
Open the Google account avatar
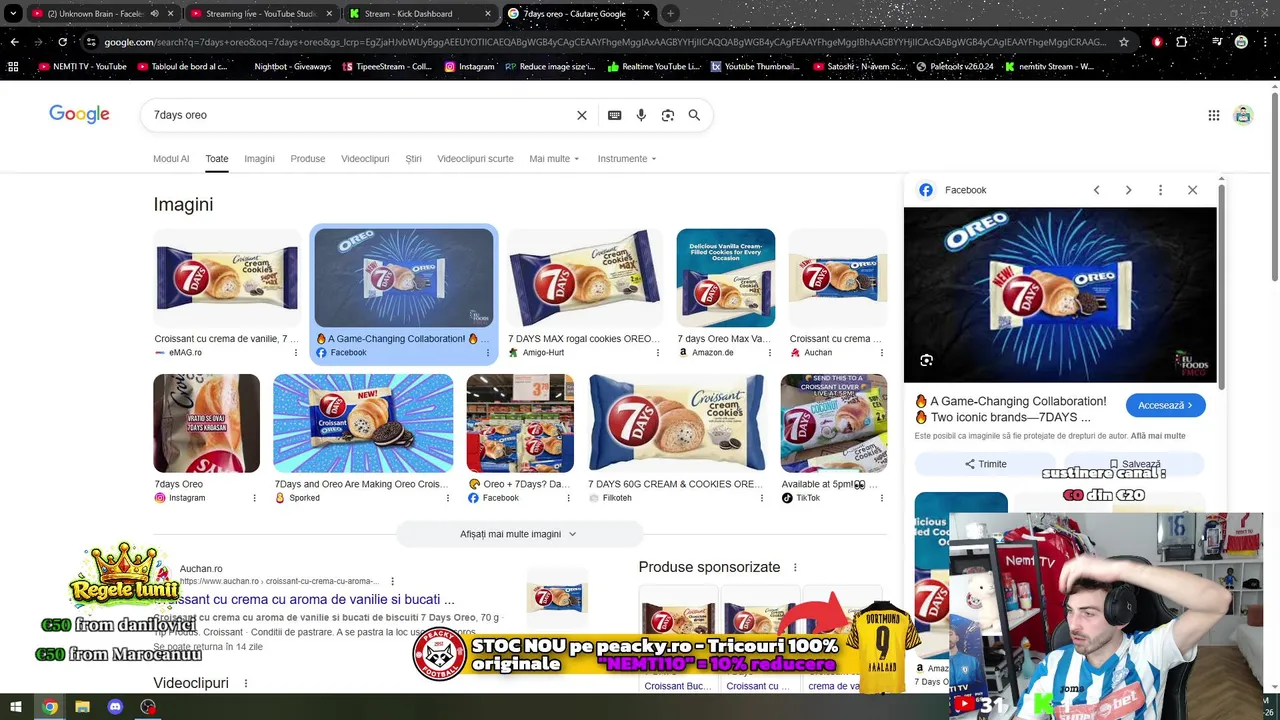pos(1243,115)
